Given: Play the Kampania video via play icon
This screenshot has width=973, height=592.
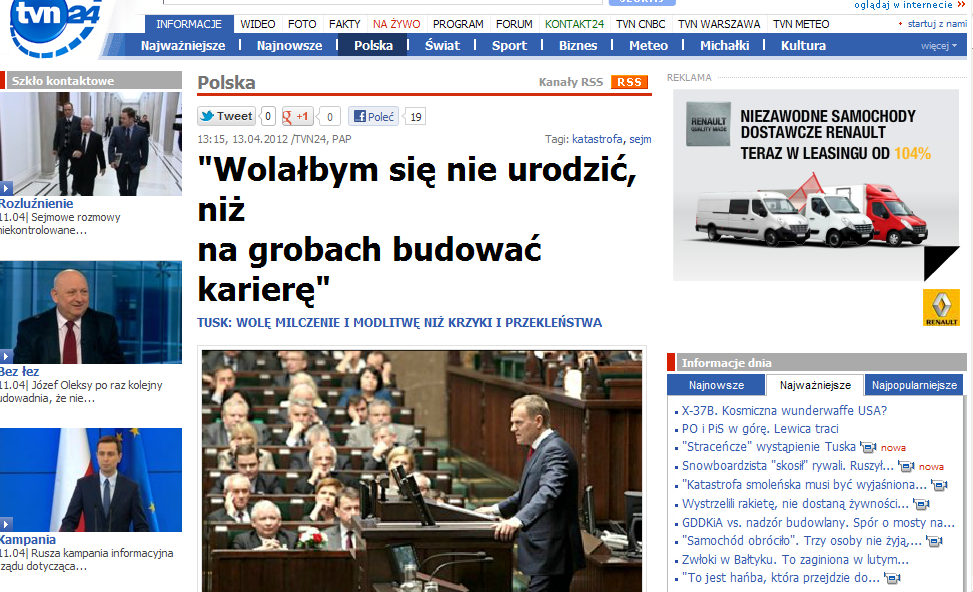Looking at the screenshot, I should pos(6,524).
